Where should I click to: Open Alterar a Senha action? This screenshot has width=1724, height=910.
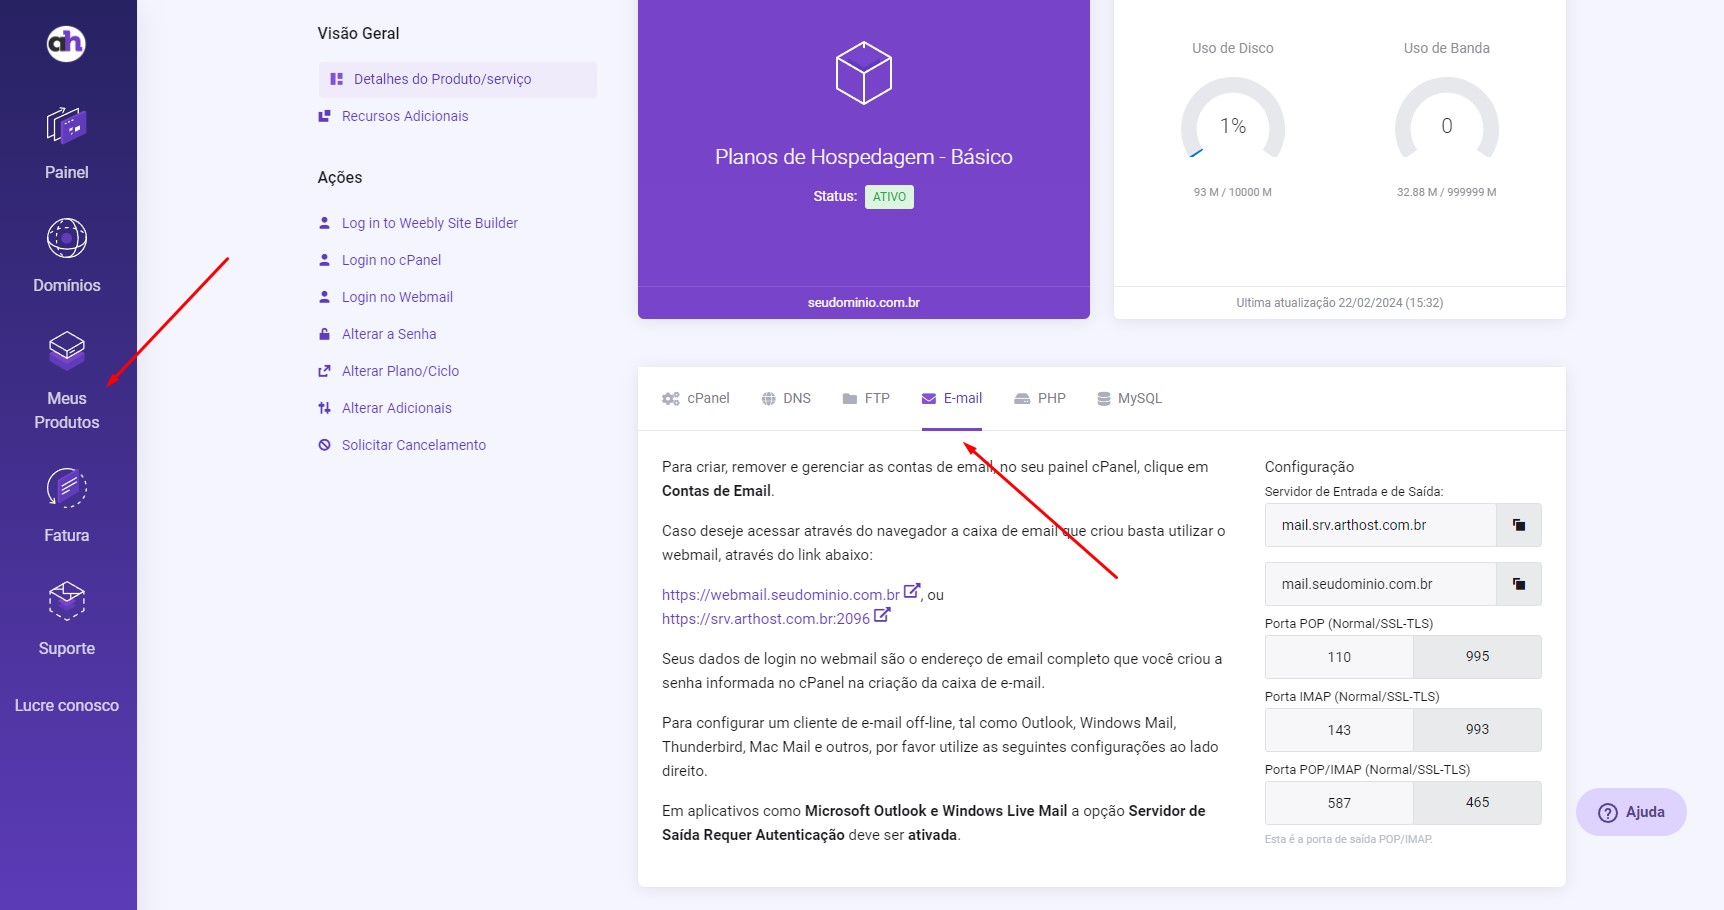point(388,334)
